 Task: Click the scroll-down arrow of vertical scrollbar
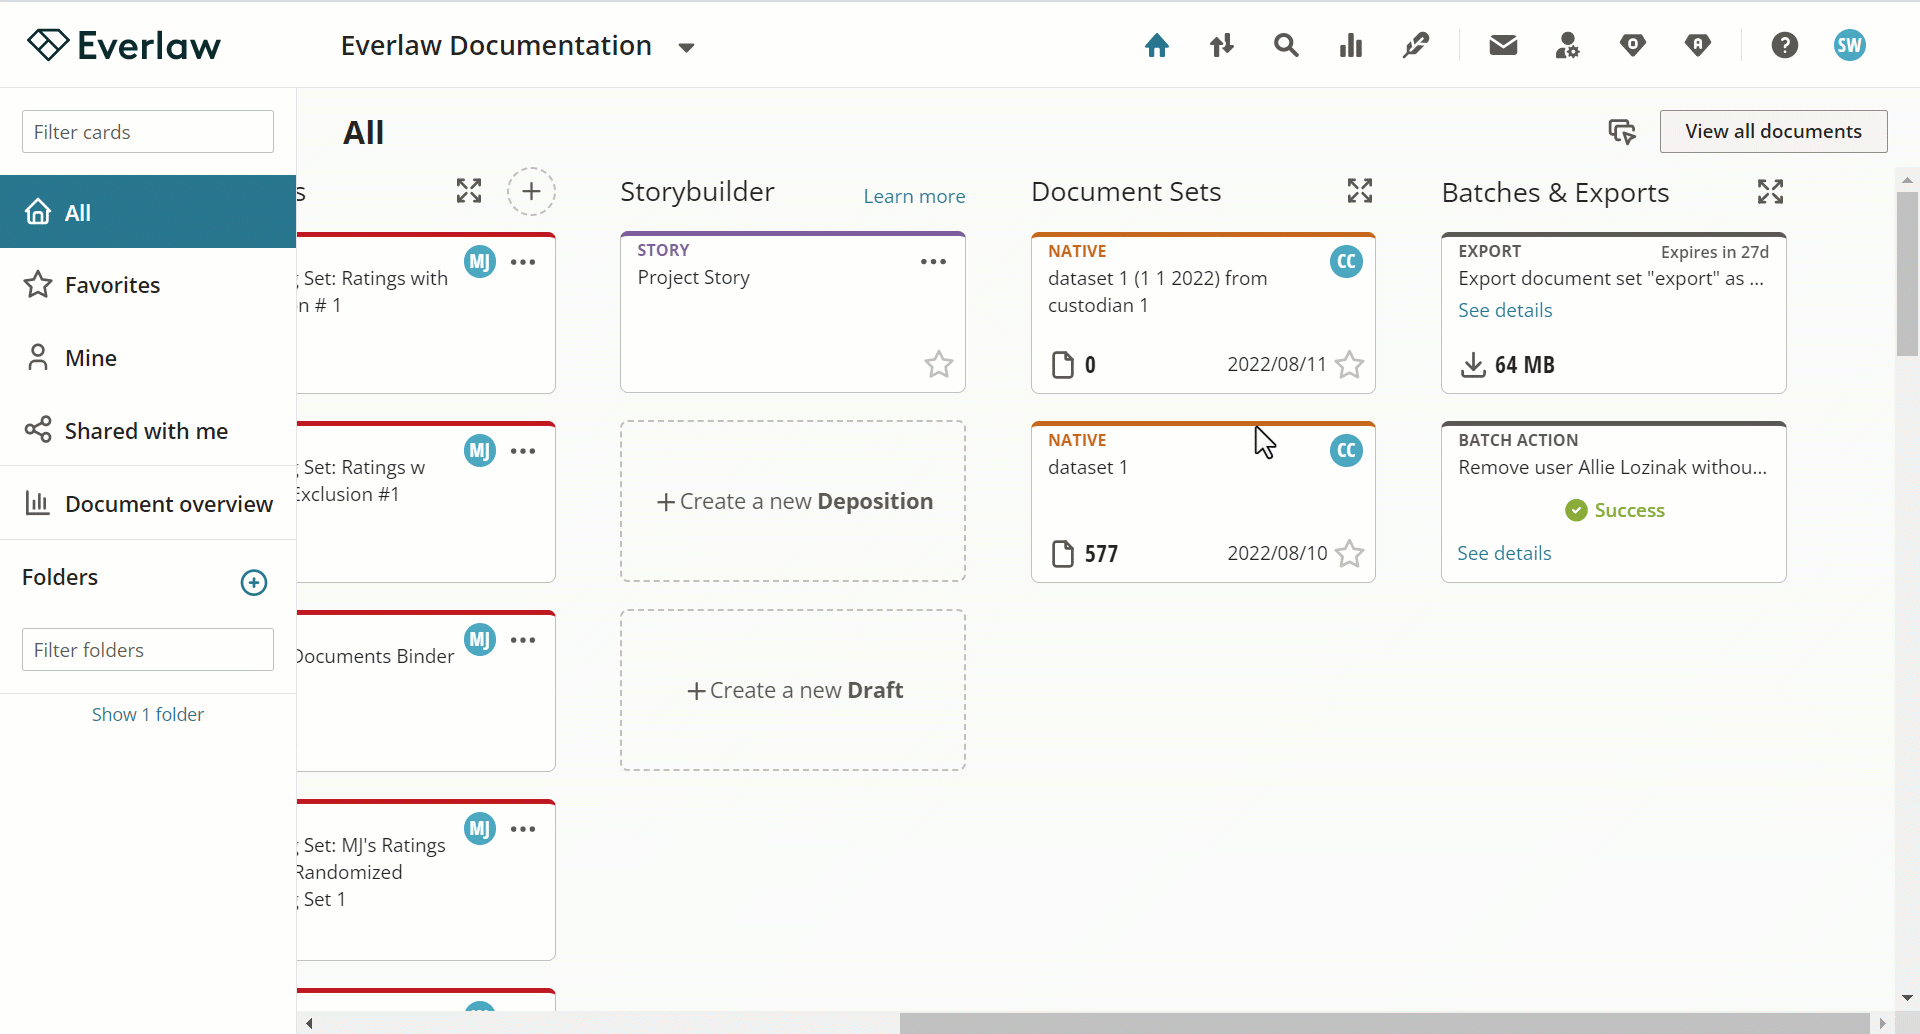pyautogui.click(x=1907, y=998)
